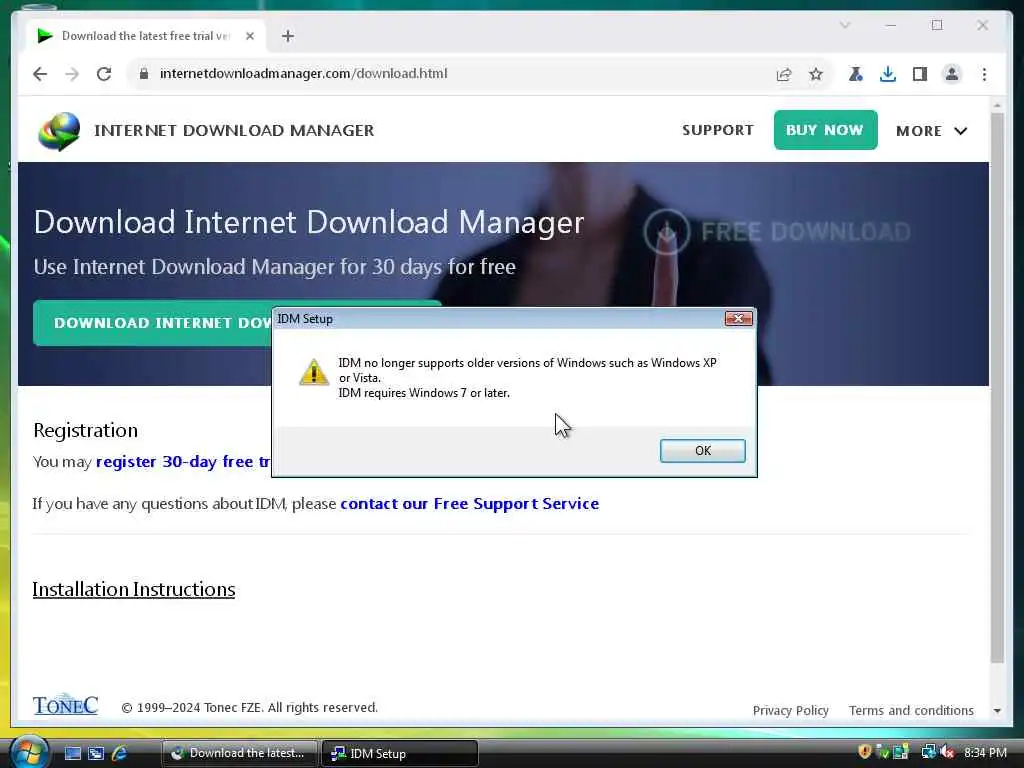This screenshot has height=768, width=1024.
Task: Click the DOWNLOAD INTERNET DOWNLOAD MANAGER button
Action: (x=152, y=323)
